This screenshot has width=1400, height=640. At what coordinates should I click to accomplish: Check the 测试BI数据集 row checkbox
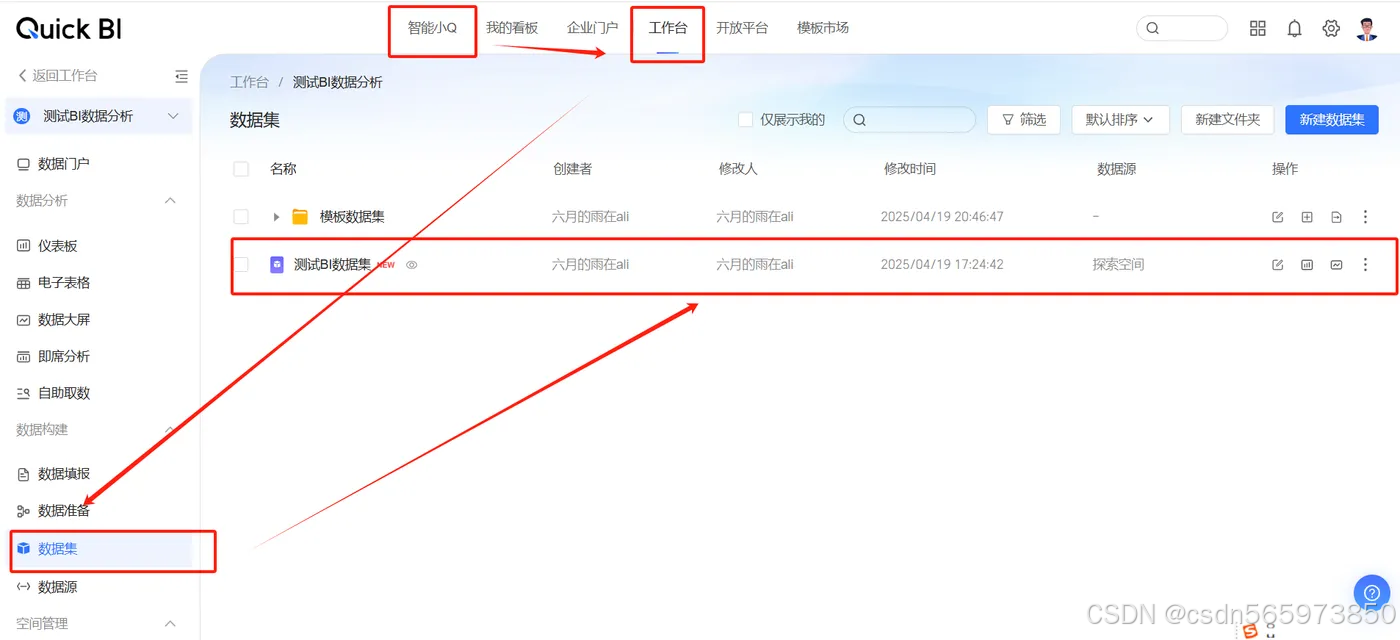pos(241,264)
